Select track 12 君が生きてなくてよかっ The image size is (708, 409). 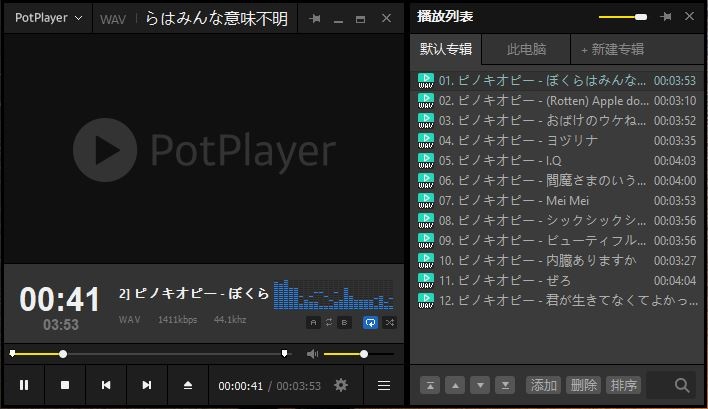click(x=557, y=300)
